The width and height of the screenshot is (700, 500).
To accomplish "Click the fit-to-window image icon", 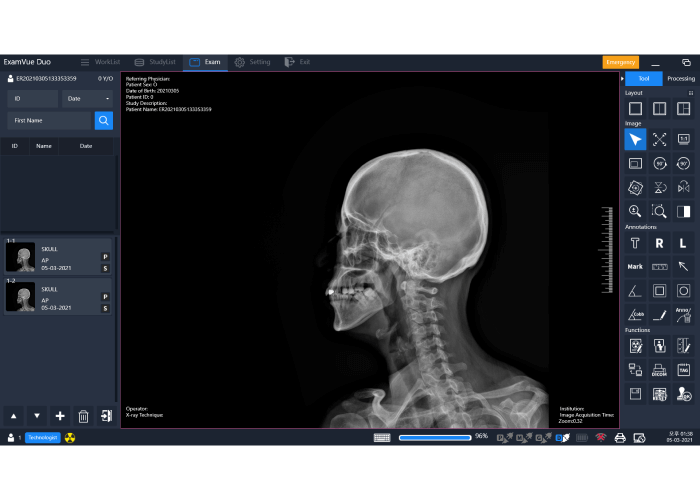I will (659, 139).
